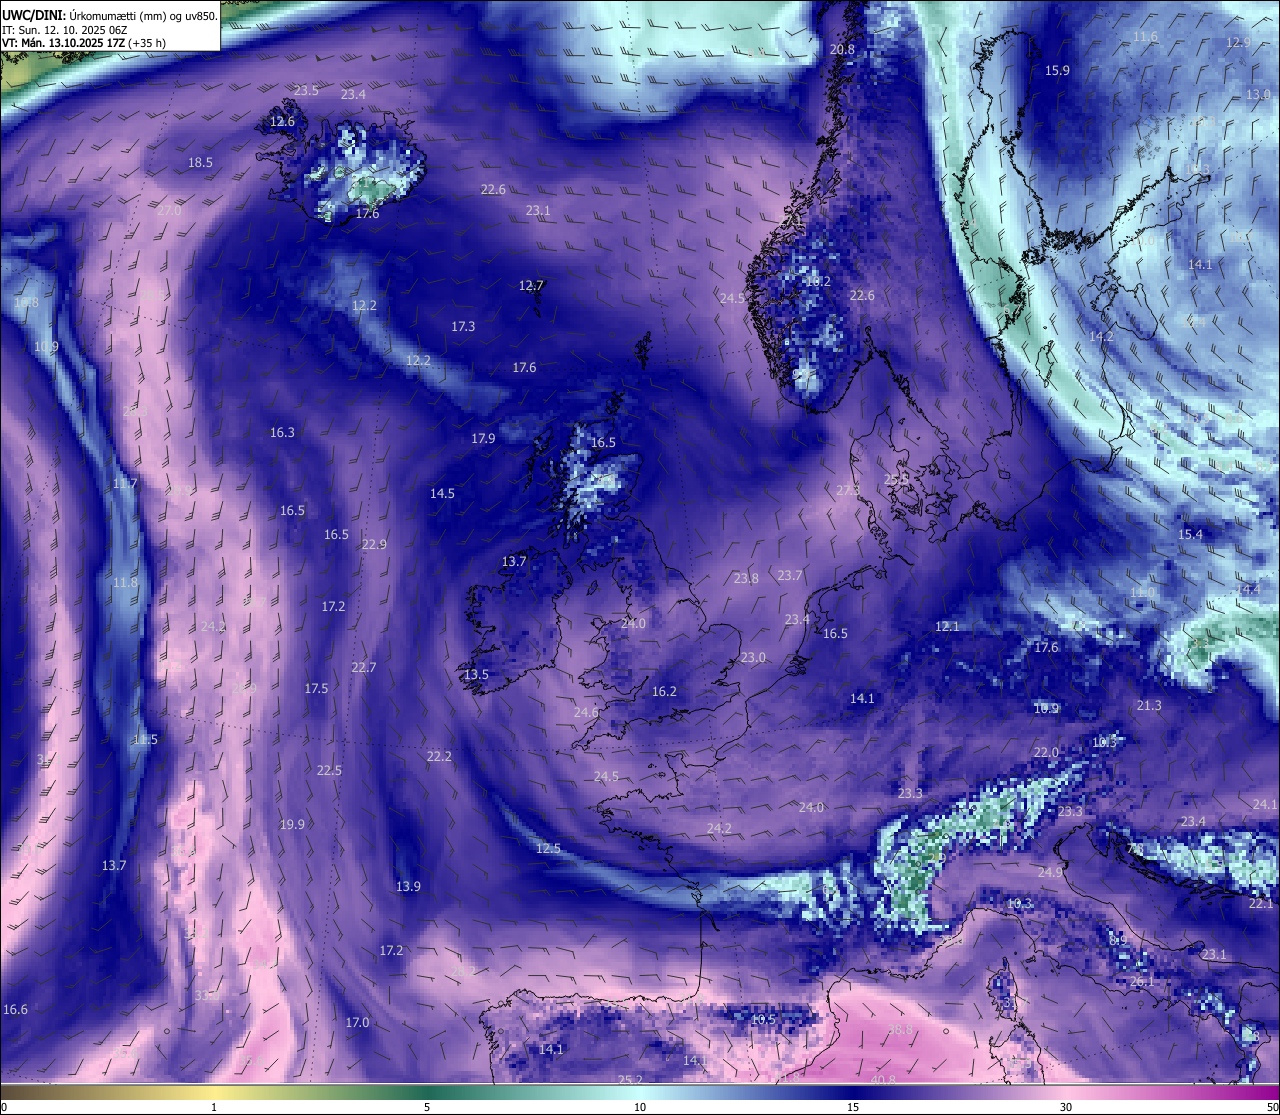Click the map value 27.0

coord(169,210)
